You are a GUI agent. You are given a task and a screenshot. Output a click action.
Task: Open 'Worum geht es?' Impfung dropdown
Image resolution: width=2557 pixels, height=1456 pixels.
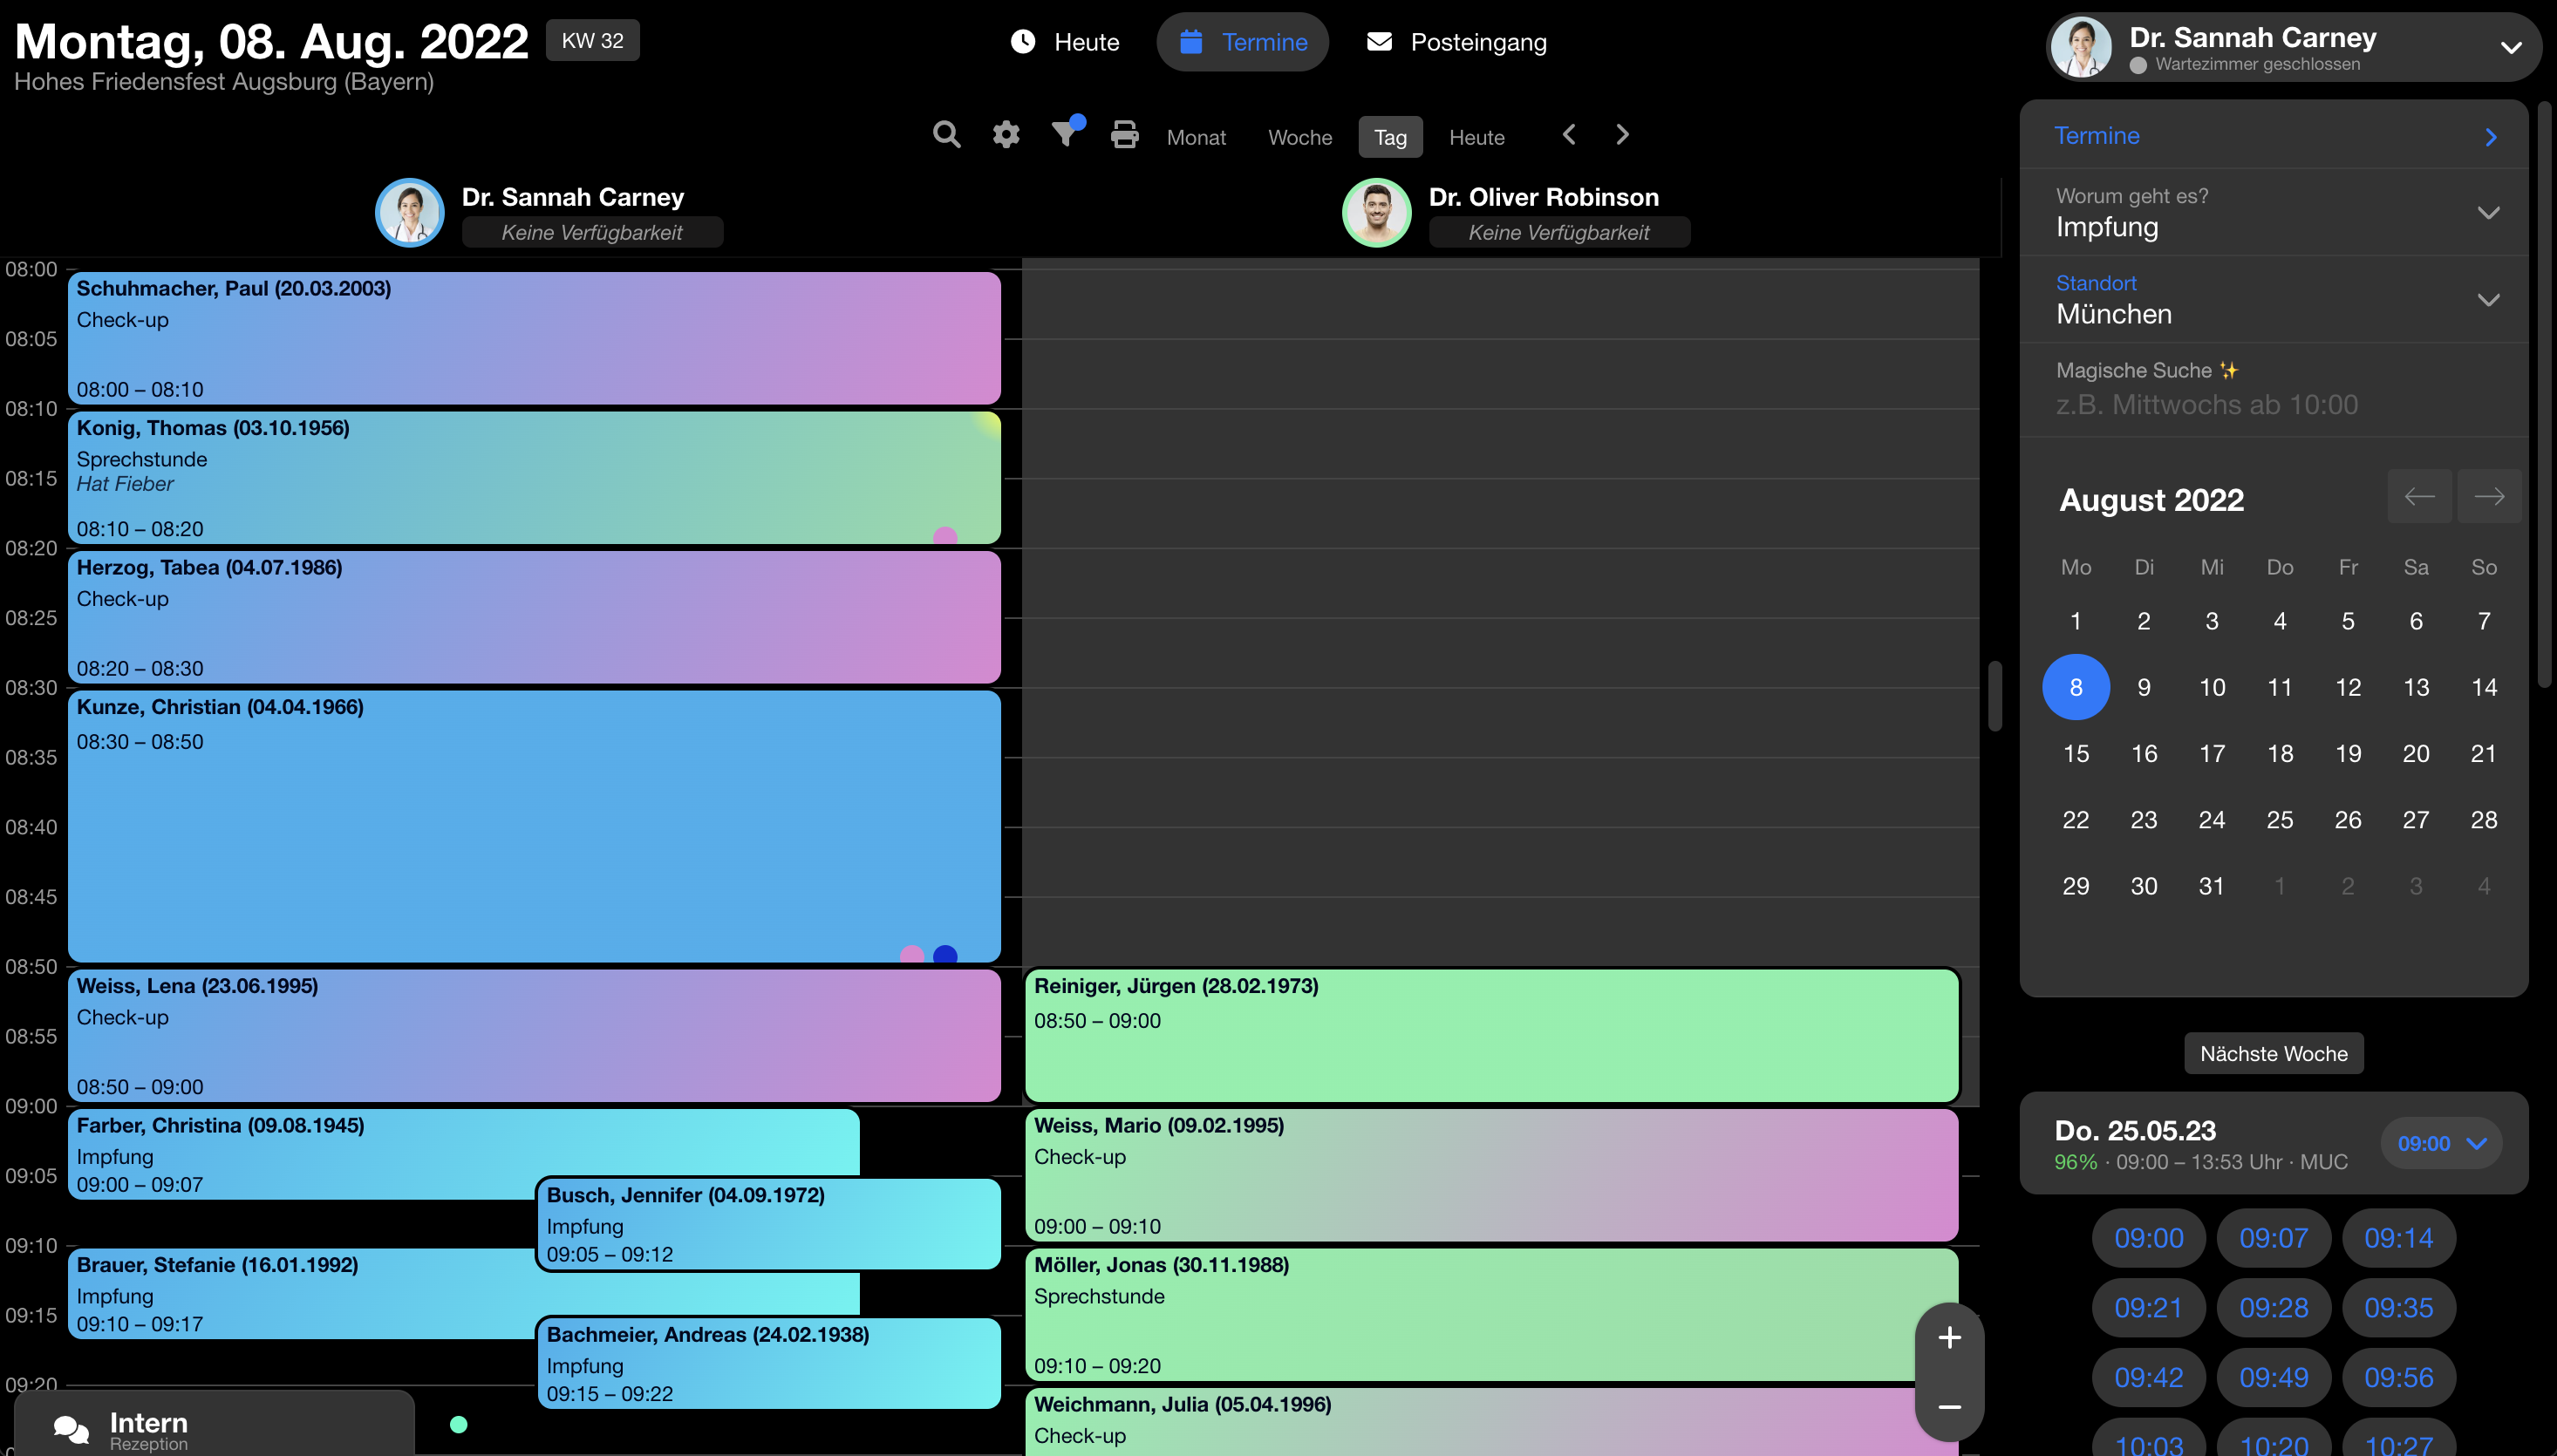[x=2488, y=213]
